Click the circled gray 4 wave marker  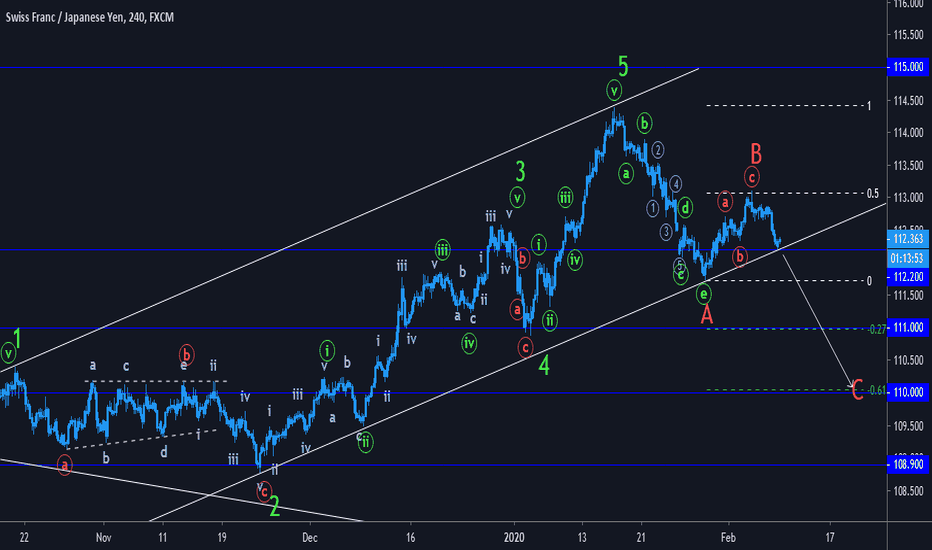[675, 184]
